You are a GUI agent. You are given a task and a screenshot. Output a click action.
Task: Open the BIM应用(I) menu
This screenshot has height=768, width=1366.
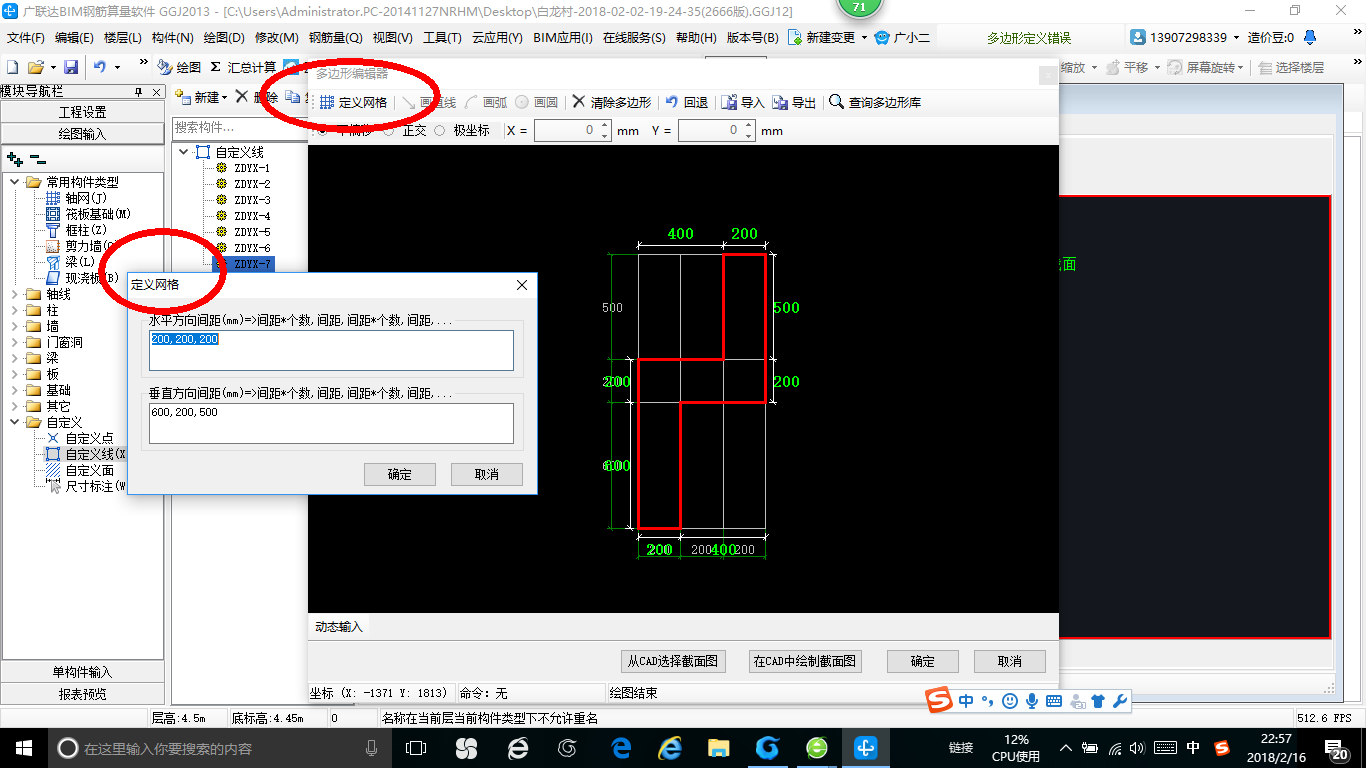click(563, 38)
